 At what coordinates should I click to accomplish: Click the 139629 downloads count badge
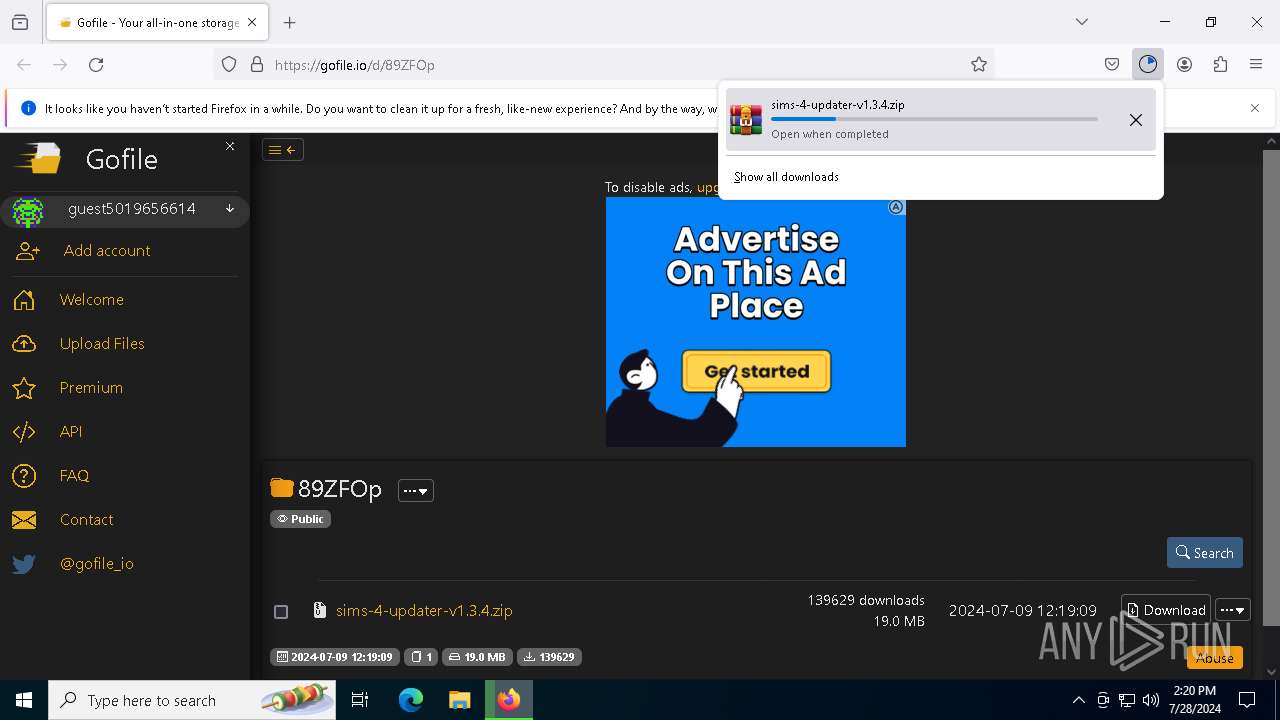(x=549, y=657)
